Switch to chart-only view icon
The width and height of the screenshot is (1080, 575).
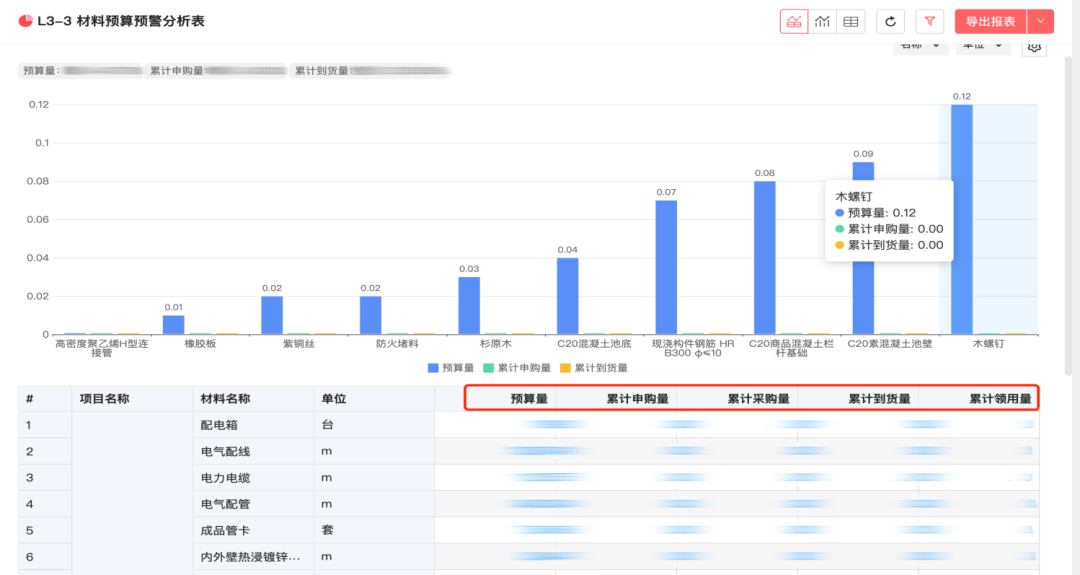point(822,21)
